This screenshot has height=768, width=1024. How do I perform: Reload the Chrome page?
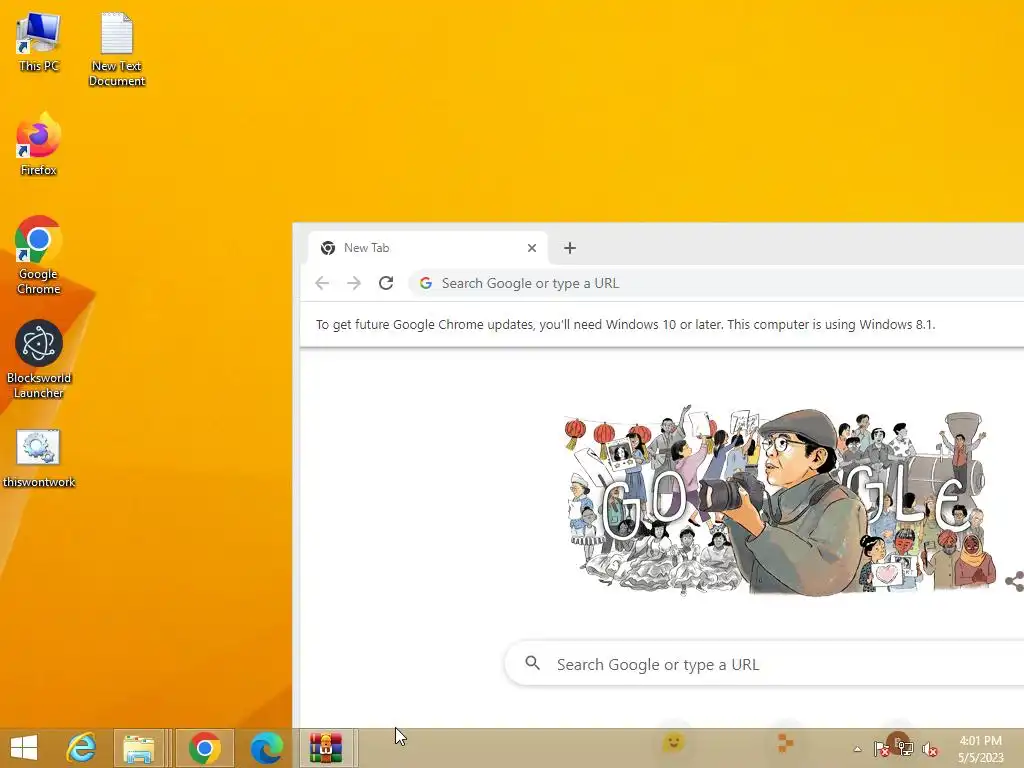[x=386, y=283]
